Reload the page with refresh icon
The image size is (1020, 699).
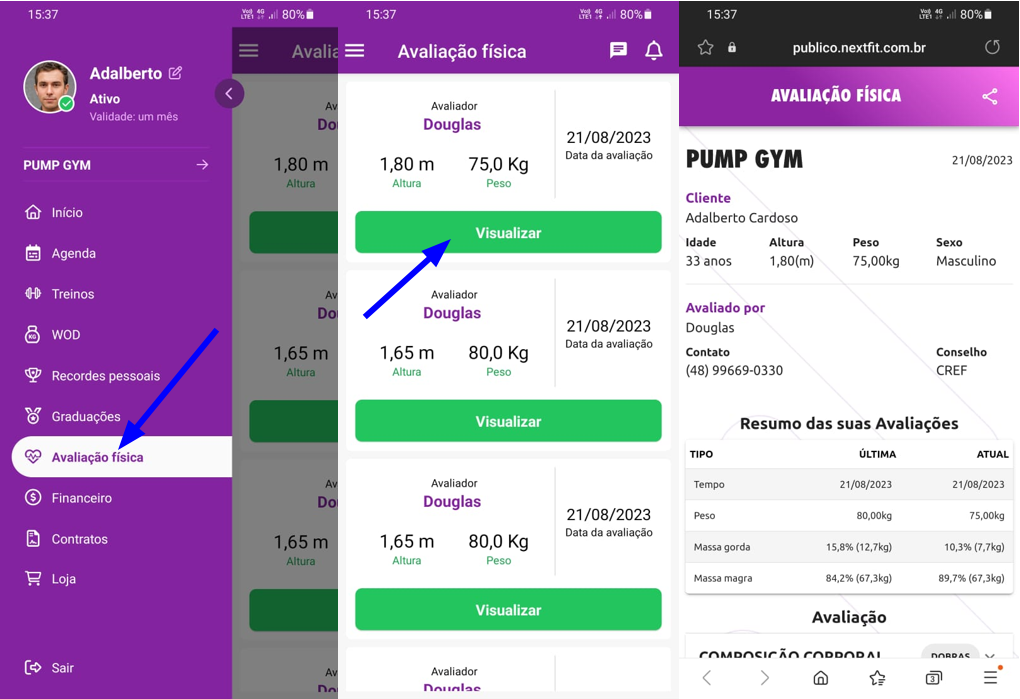click(x=992, y=47)
